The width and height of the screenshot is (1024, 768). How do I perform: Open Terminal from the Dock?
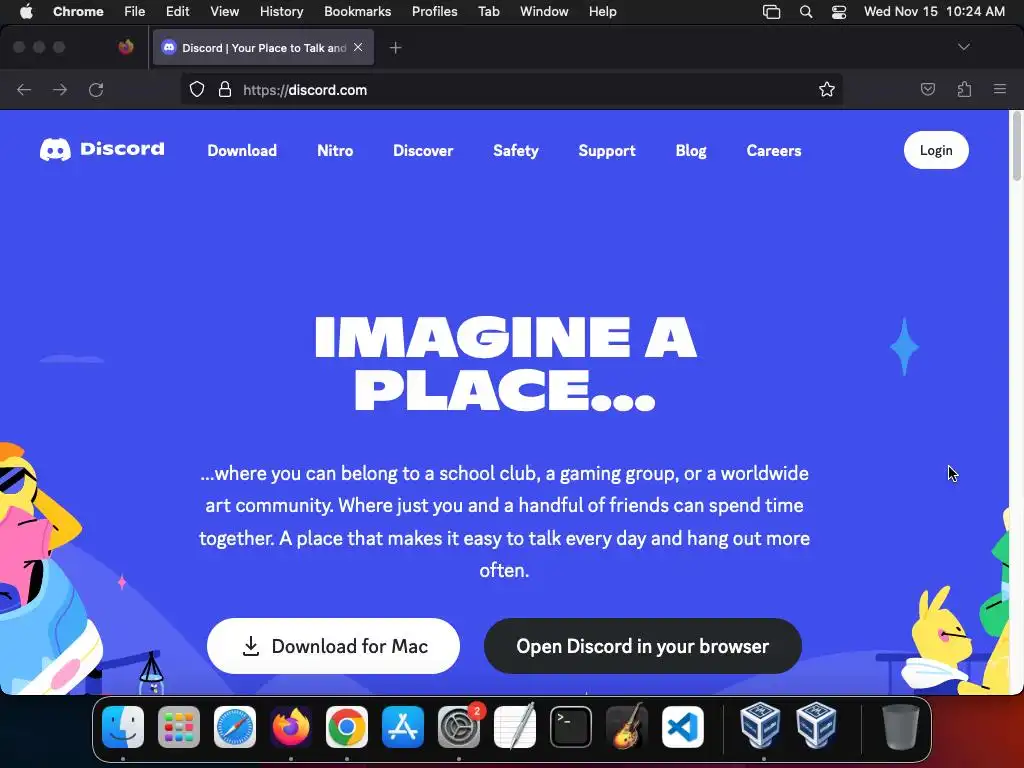tap(571, 727)
